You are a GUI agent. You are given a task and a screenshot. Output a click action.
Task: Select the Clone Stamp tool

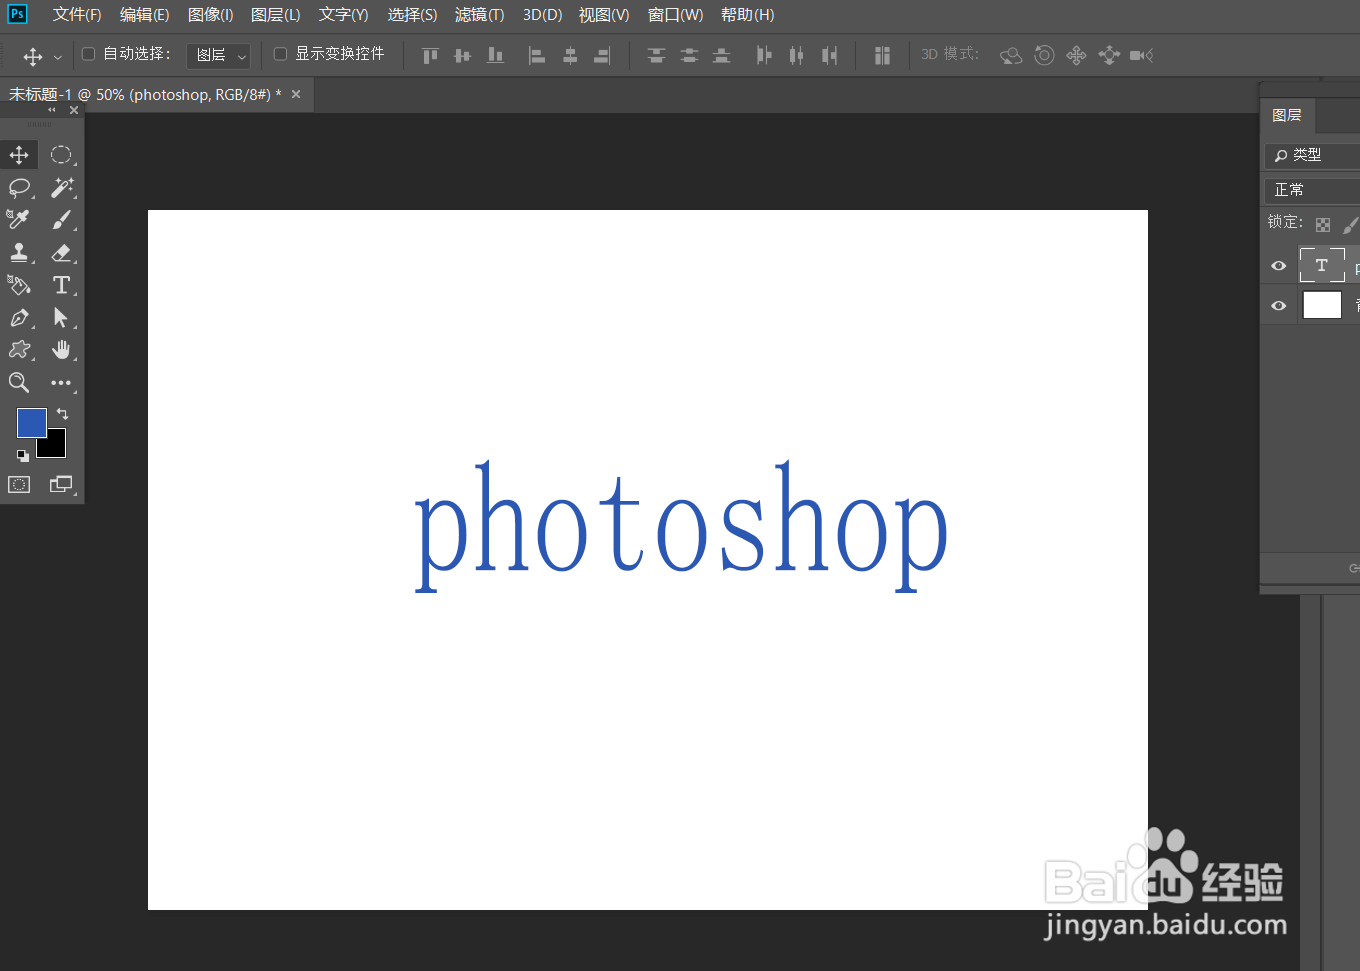point(19,252)
